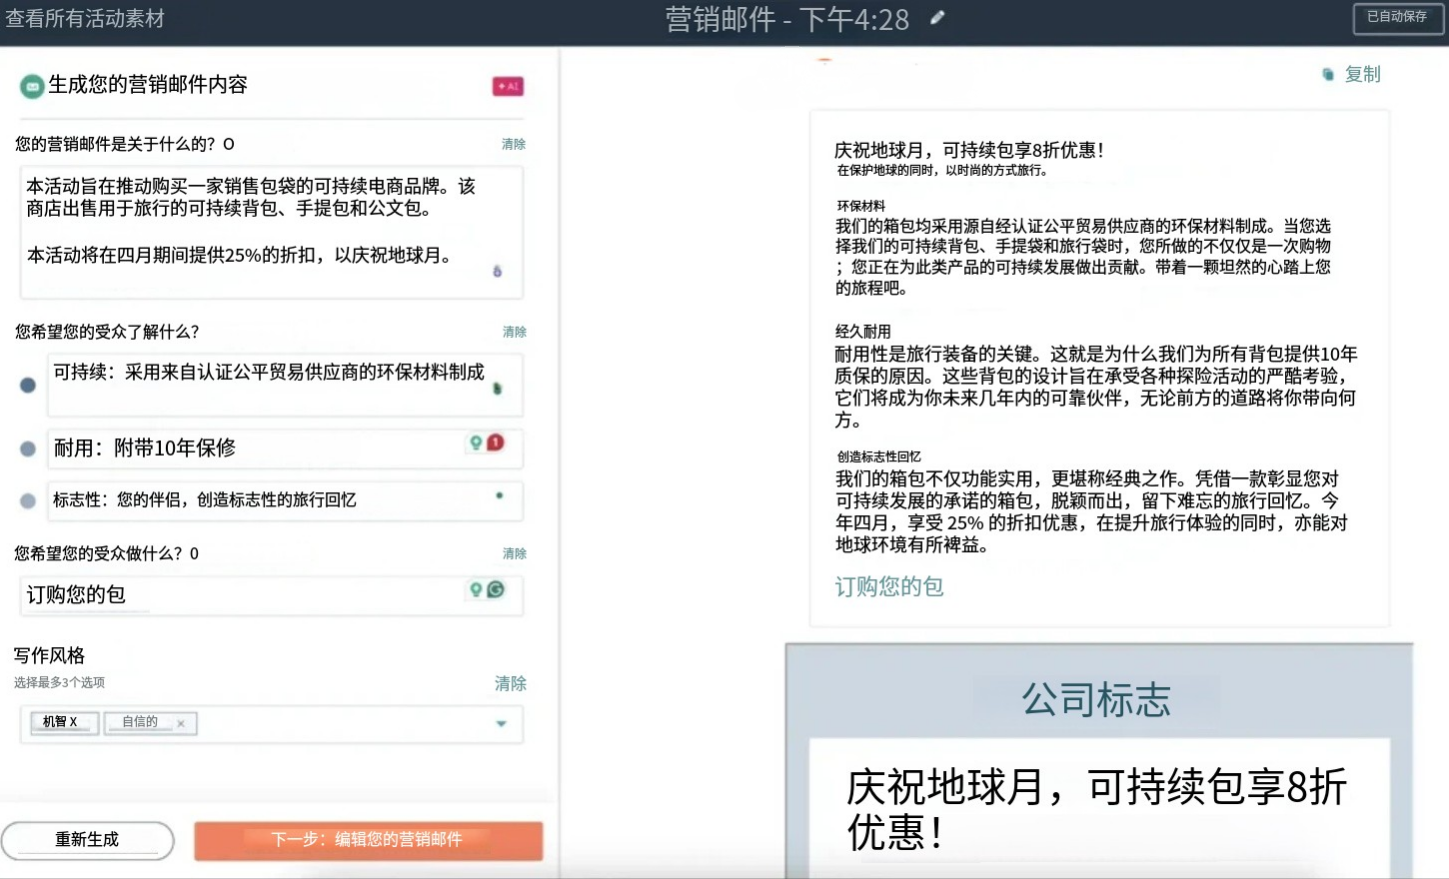Click the 复制 copy icon above the preview

1329,73
